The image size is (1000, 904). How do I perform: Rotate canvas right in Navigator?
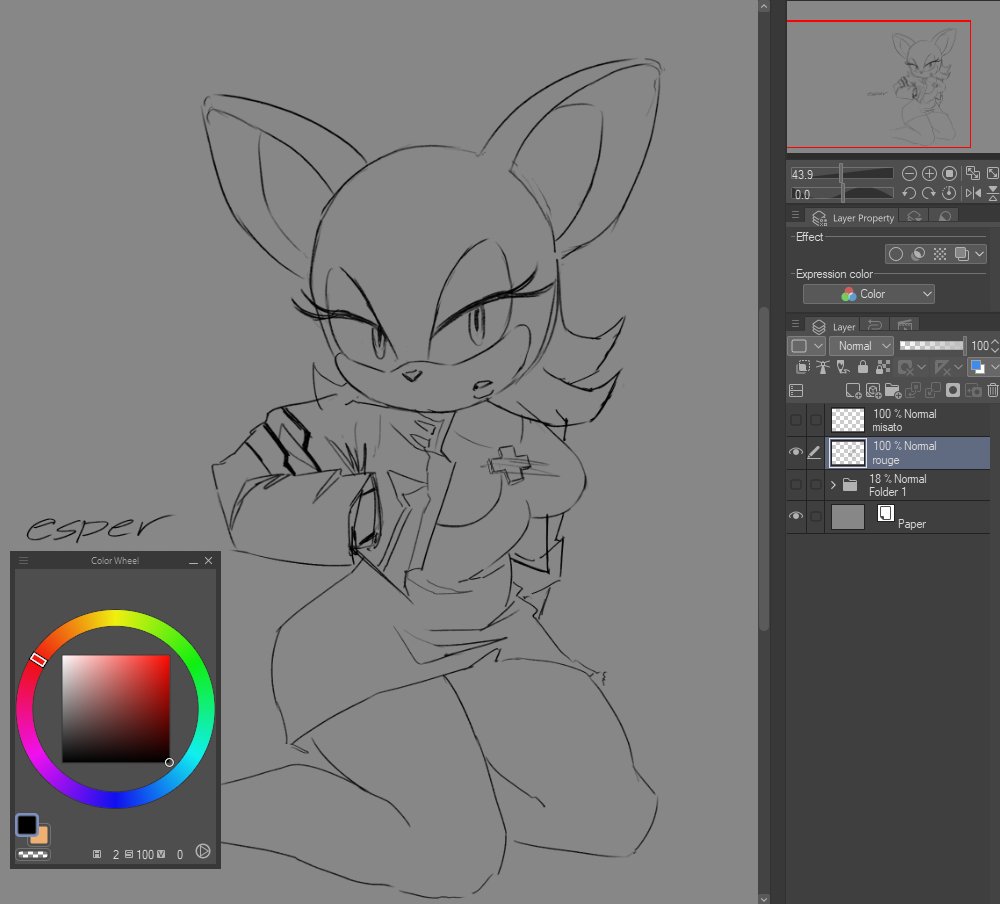coord(929,193)
